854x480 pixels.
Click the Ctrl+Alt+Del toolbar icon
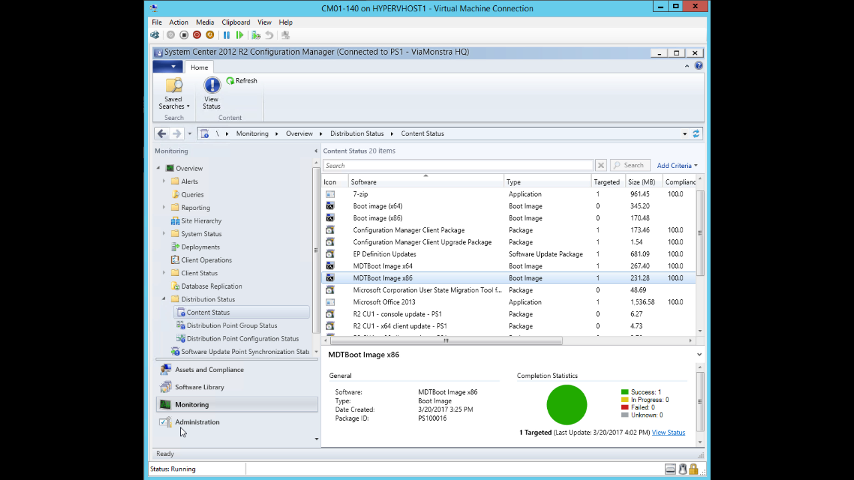155,35
